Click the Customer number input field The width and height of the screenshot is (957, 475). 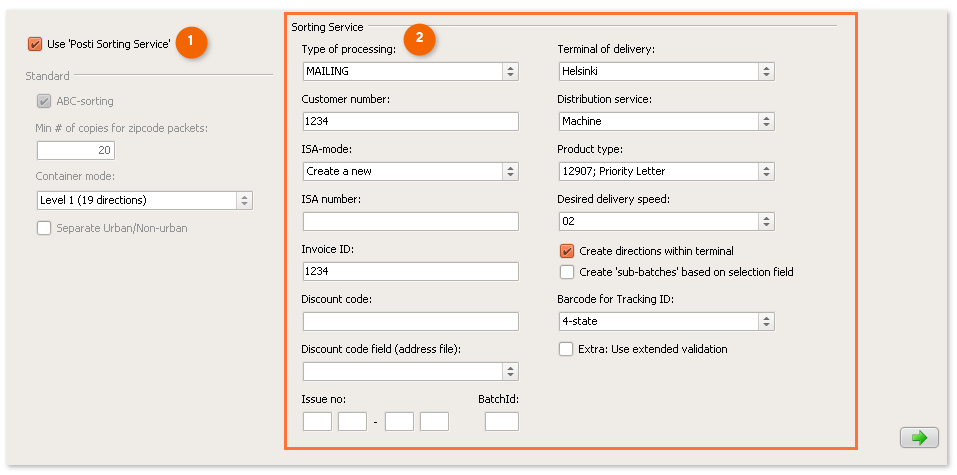pos(410,121)
